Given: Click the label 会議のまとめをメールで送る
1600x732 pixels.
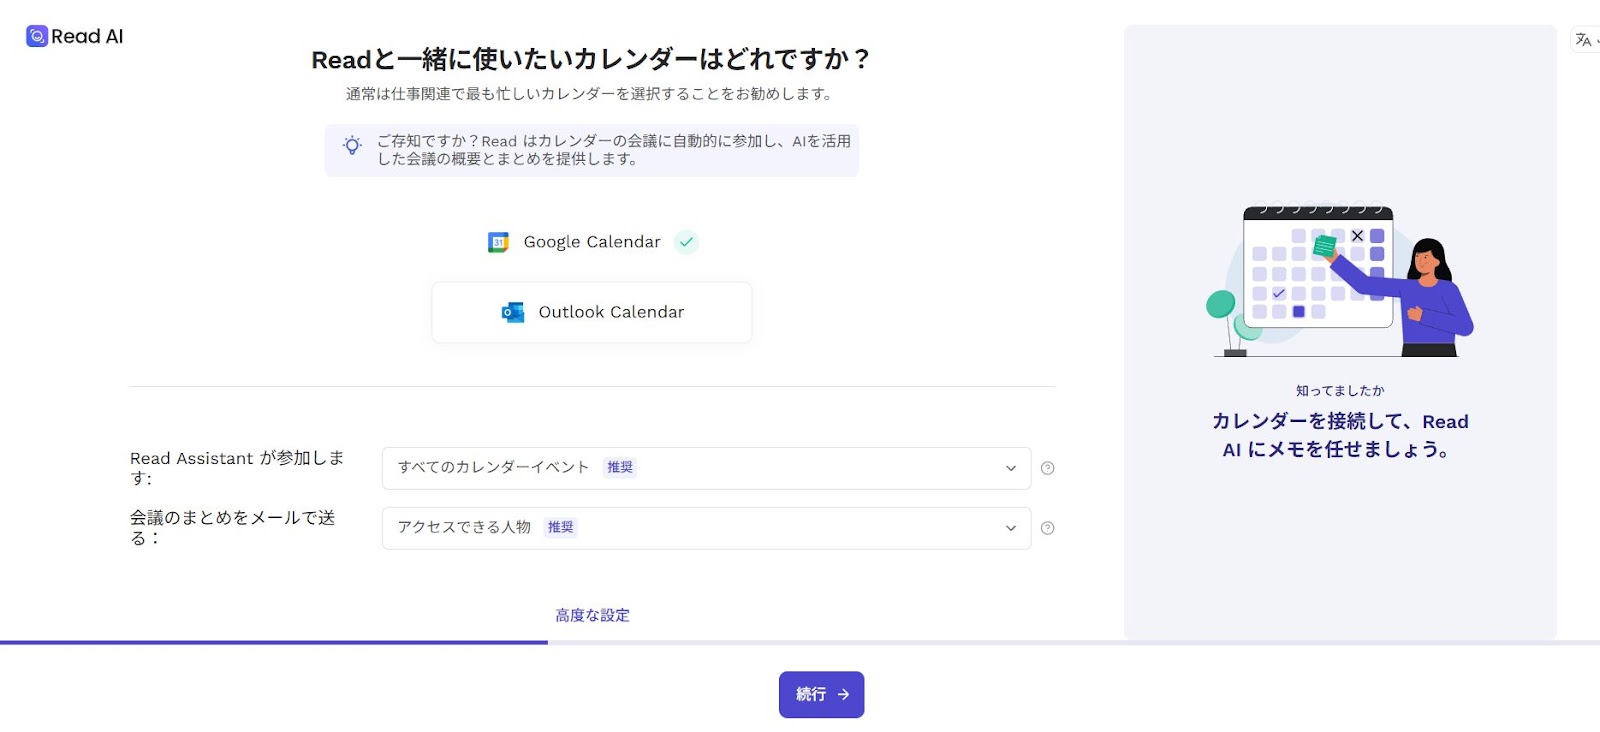Looking at the screenshot, I should 232,528.
